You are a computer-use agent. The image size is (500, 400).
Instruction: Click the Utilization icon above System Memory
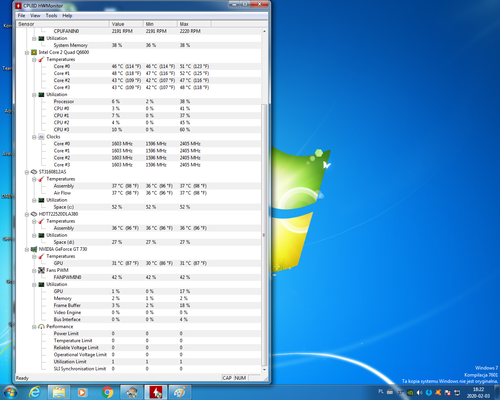coord(41,38)
